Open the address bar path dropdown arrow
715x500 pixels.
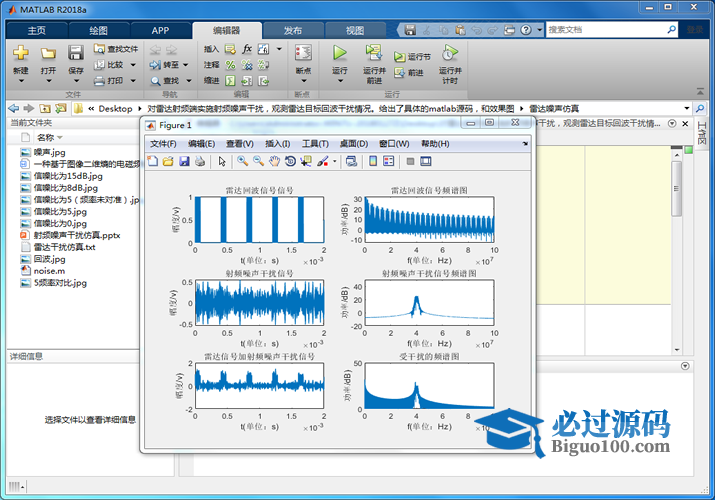686,108
